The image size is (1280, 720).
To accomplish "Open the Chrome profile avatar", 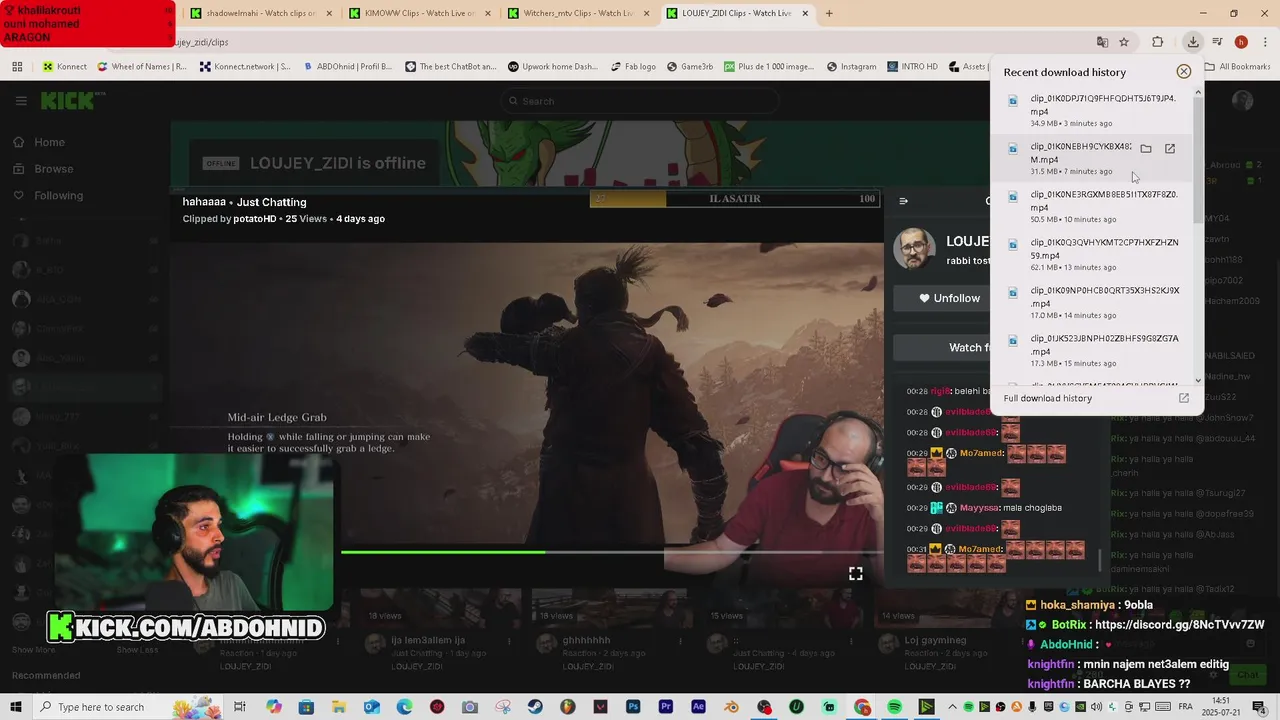I will (x=1241, y=42).
